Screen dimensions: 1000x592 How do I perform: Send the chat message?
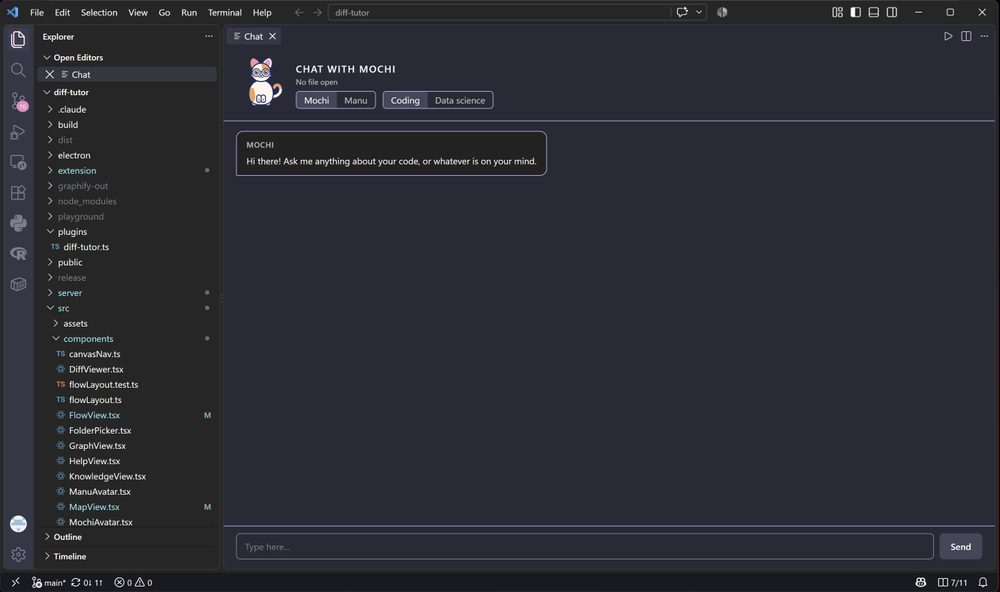coord(960,547)
